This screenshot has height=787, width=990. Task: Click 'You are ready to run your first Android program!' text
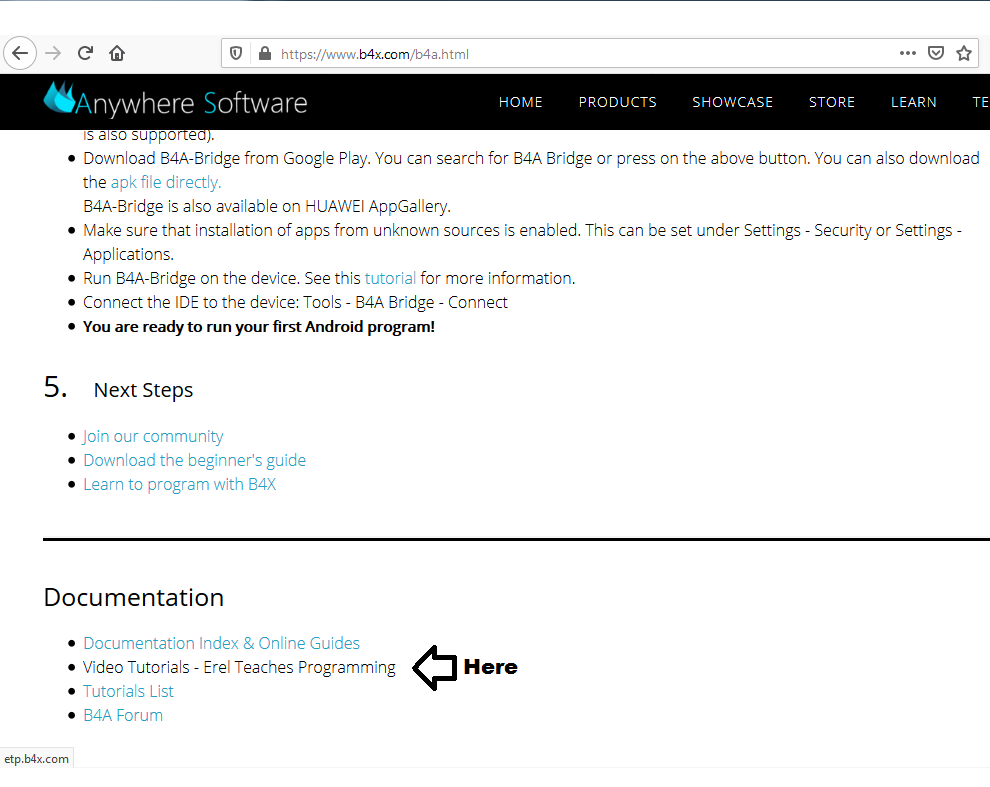coord(259,327)
